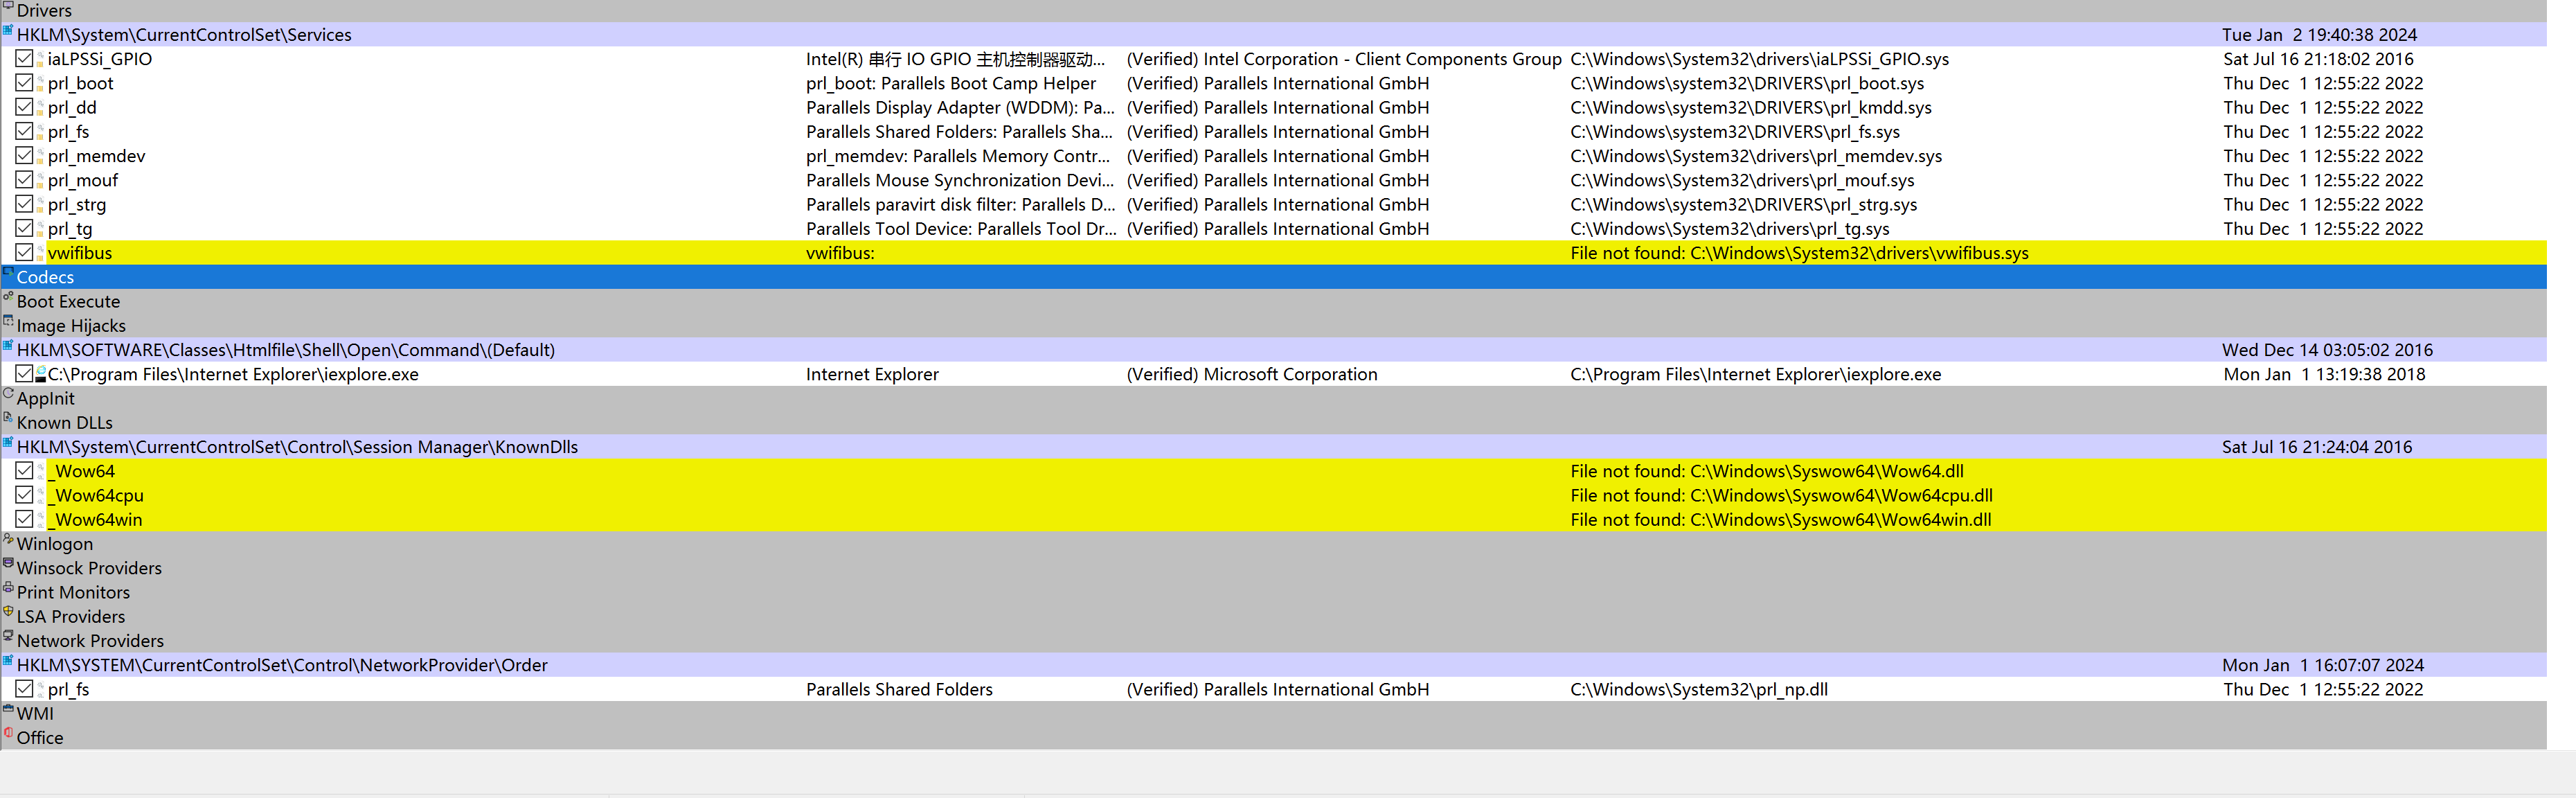Uncheck the vwifibus driver entry
This screenshot has width=2576, height=798.
24,253
